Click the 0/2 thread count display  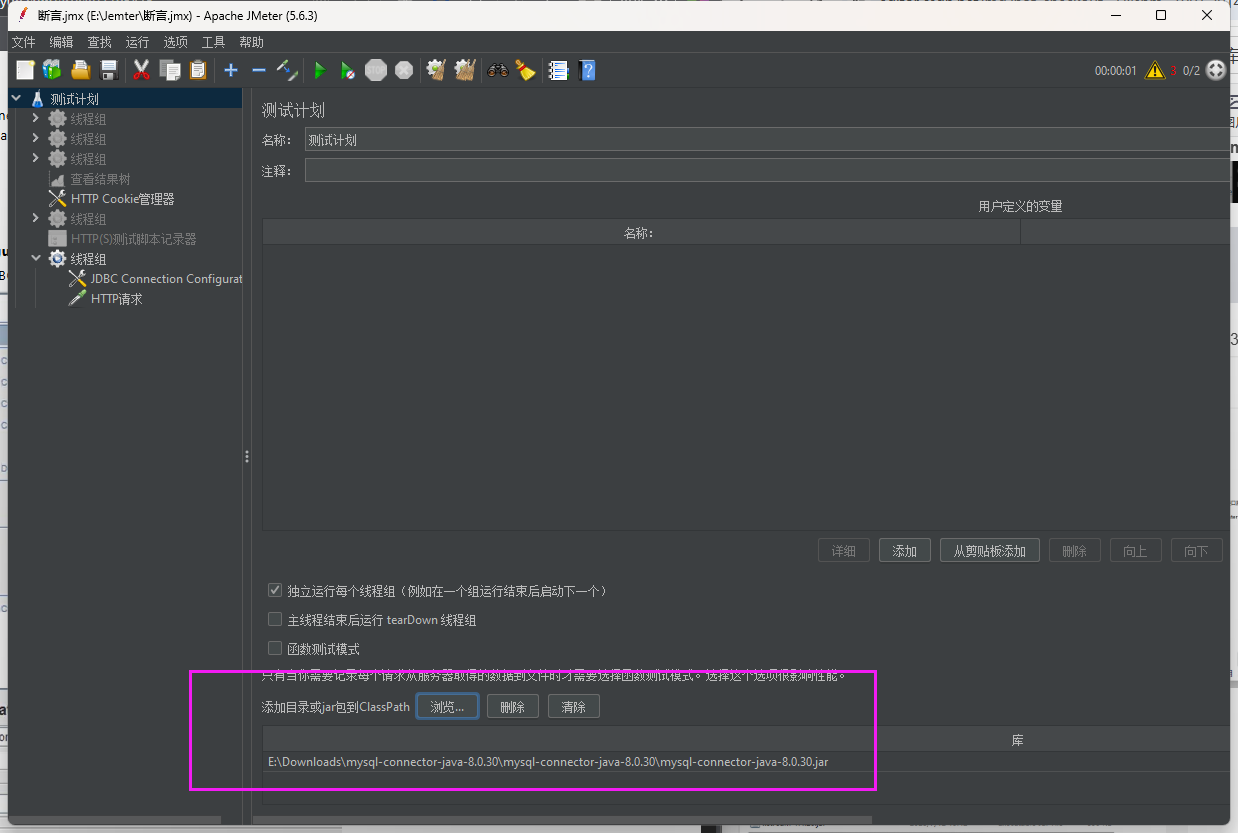tap(1191, 71)
